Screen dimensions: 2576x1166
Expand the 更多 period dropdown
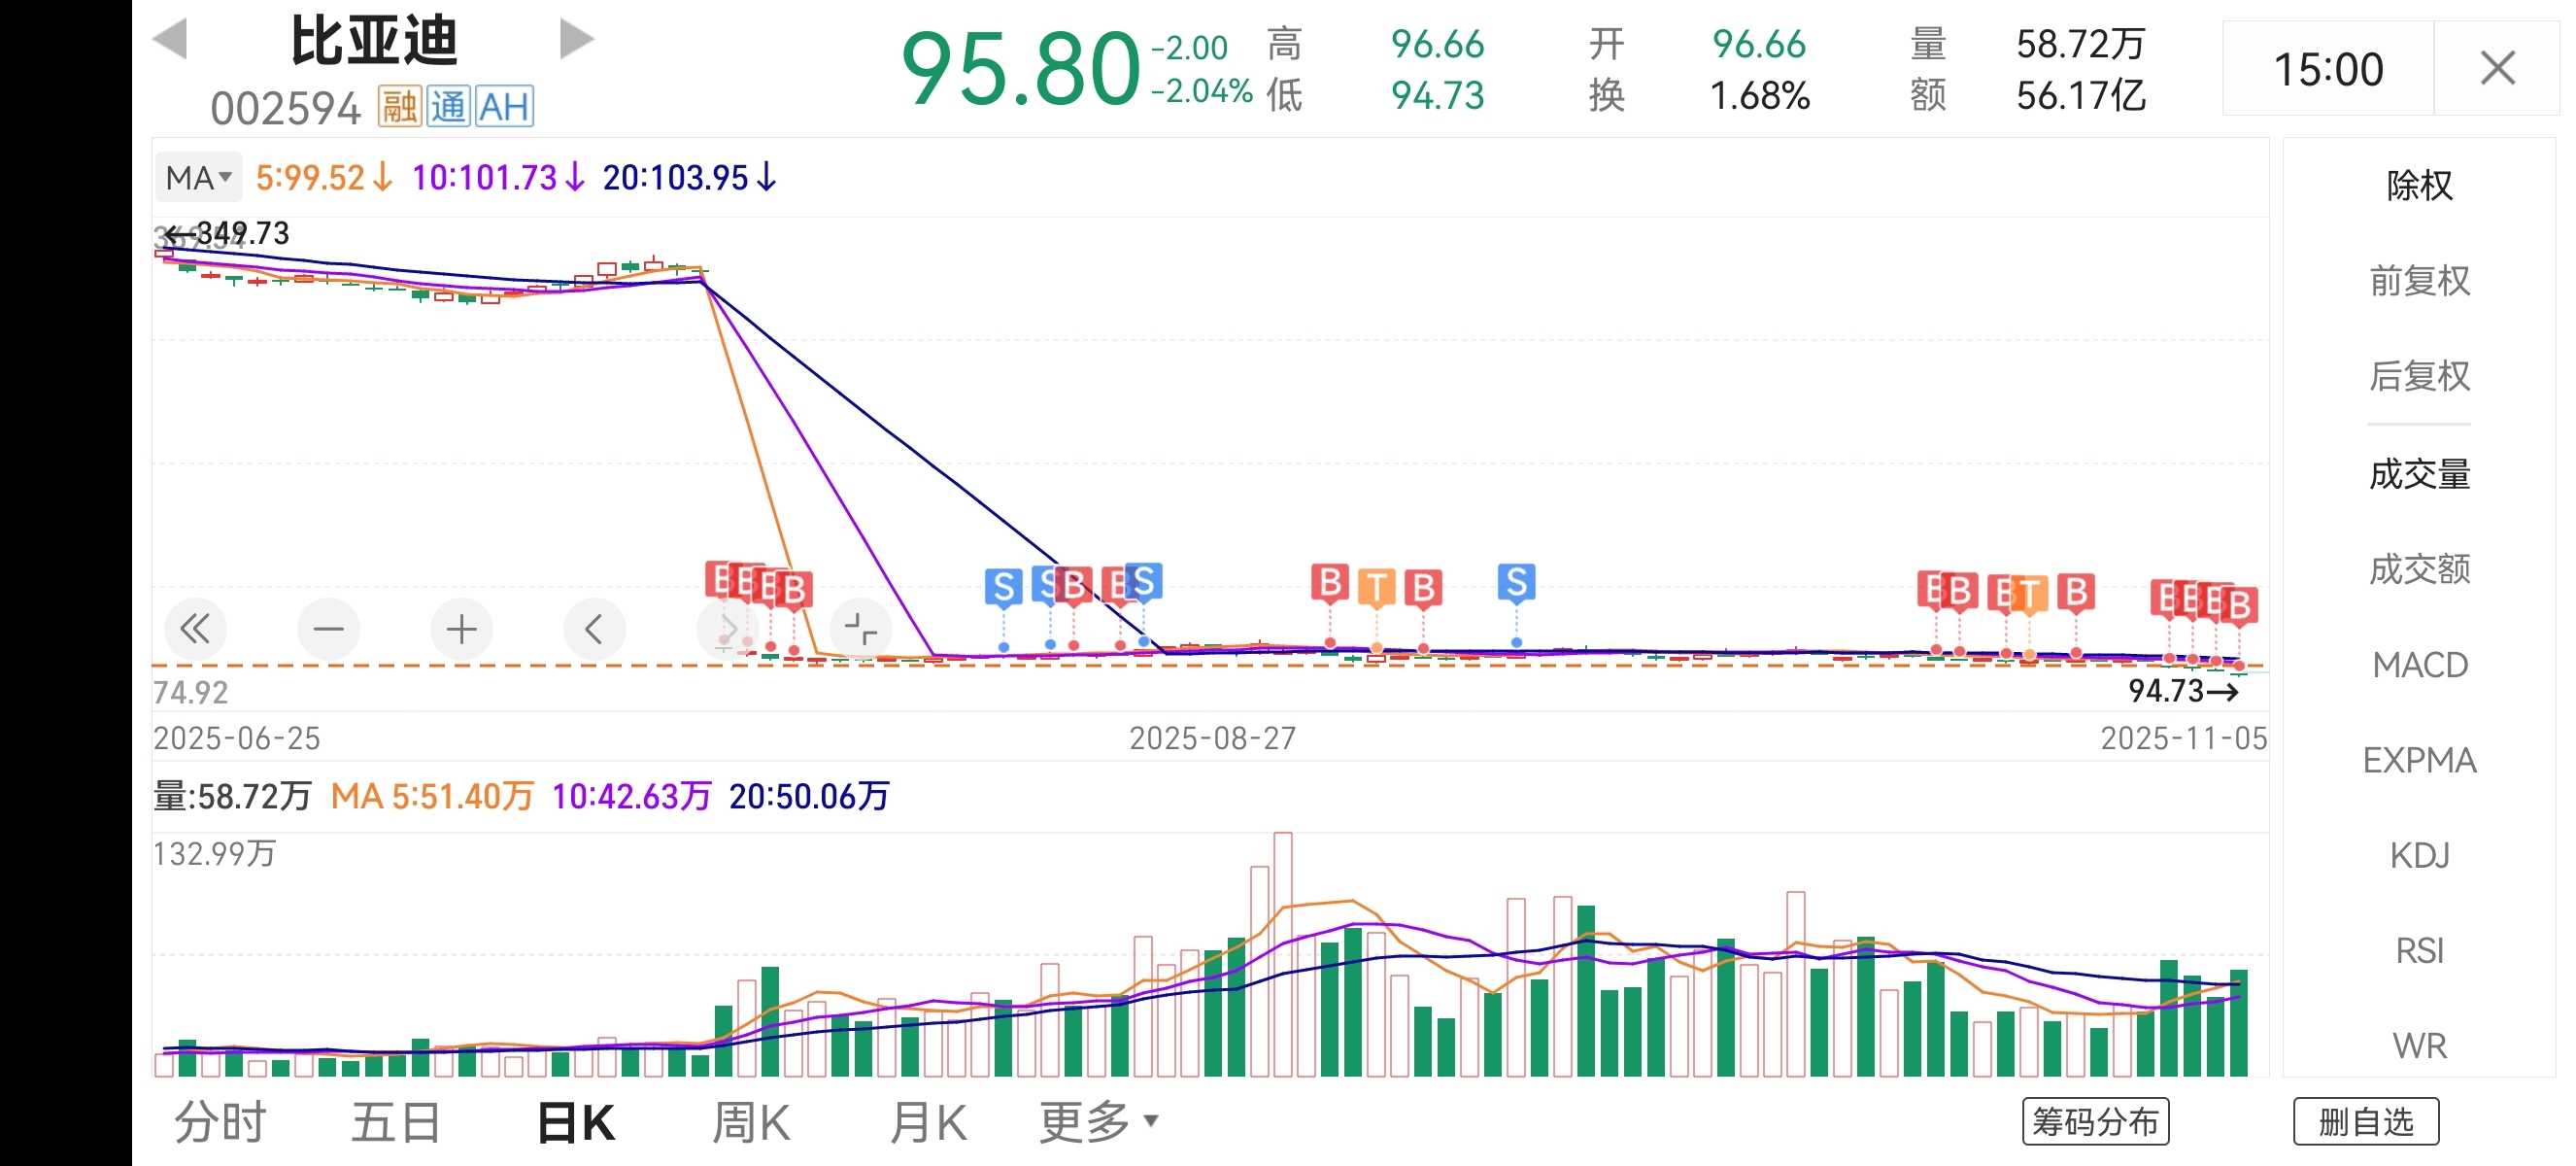tap(1098, 1122)
